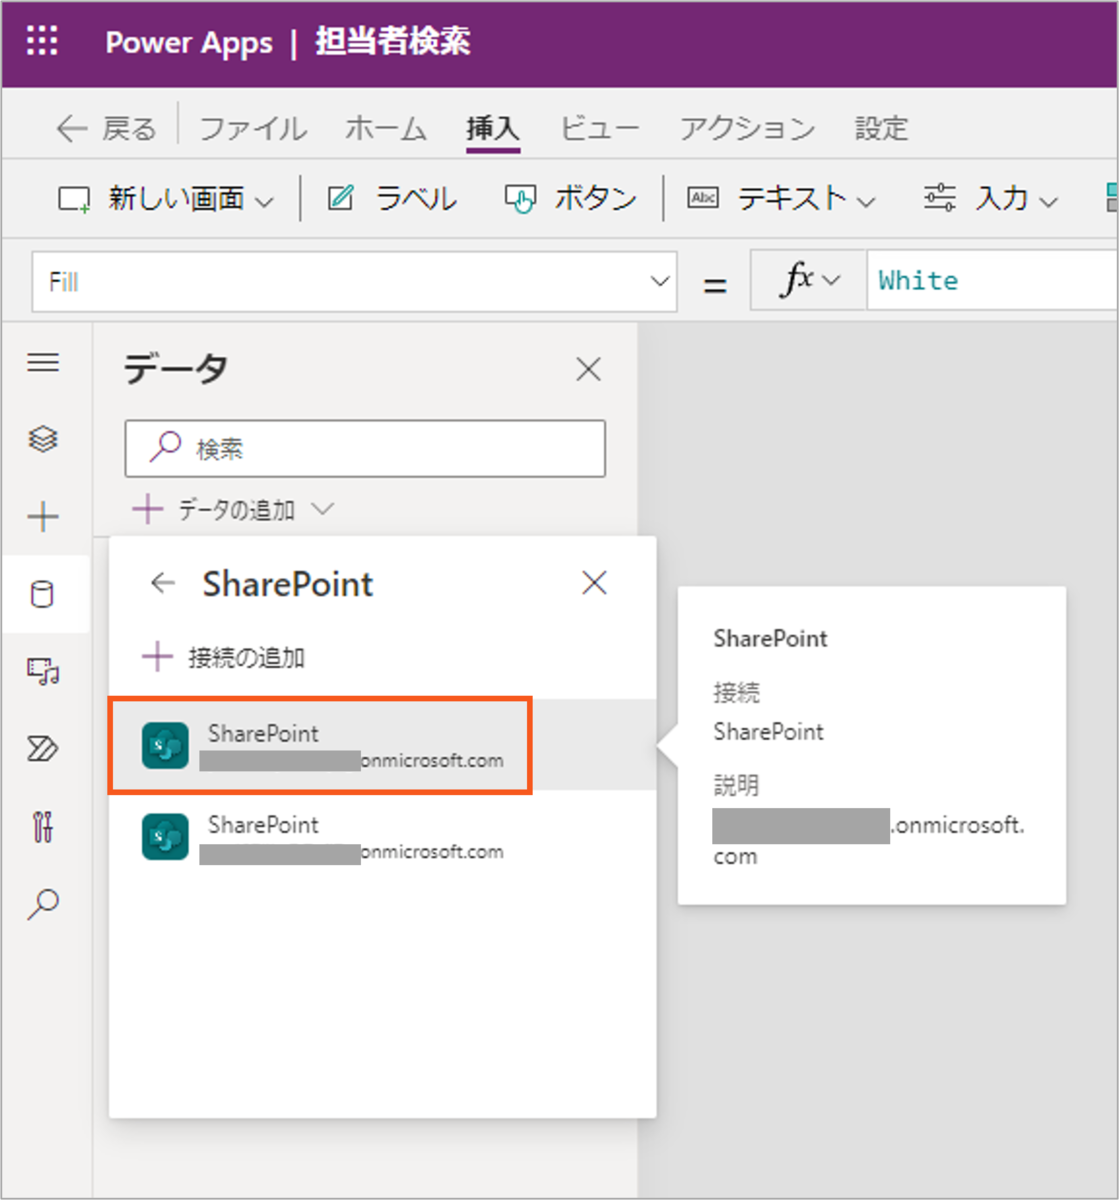The width and height of the screenshot is (1119, 1200).
Task: Click the 入力 controls icon
Action: click(940, 198)
